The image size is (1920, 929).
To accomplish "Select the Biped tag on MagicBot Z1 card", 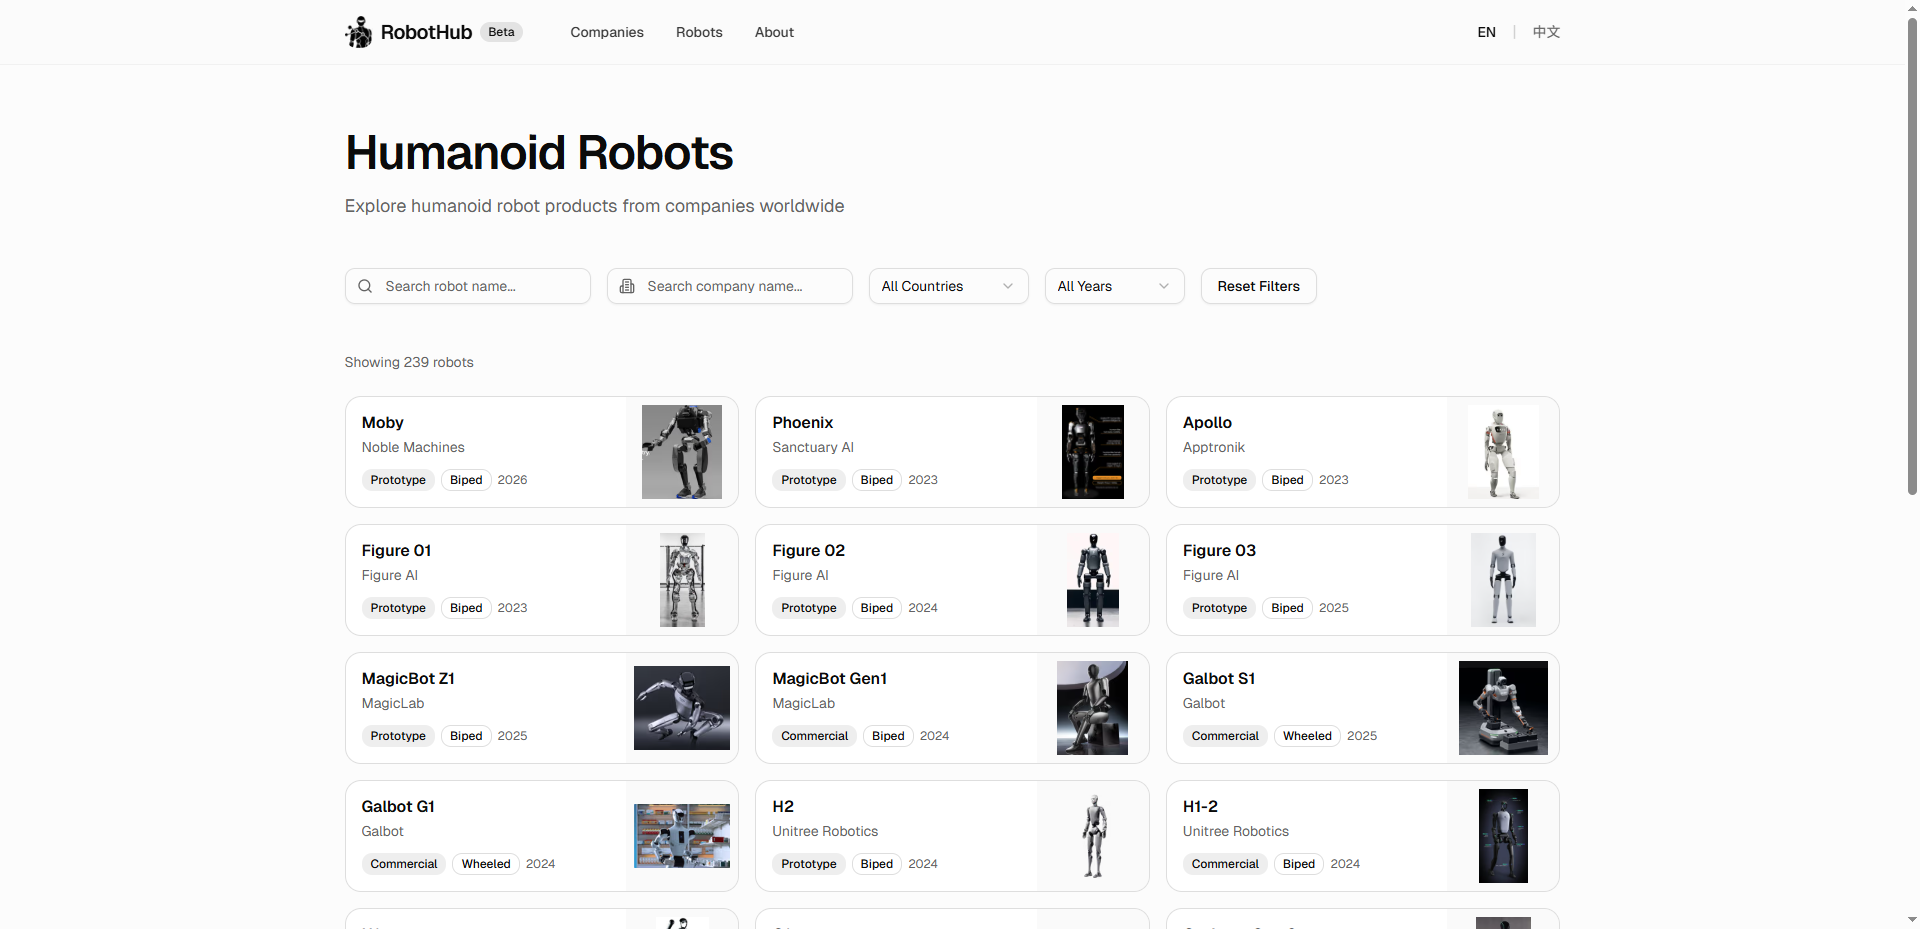I will tap(465, 735).
